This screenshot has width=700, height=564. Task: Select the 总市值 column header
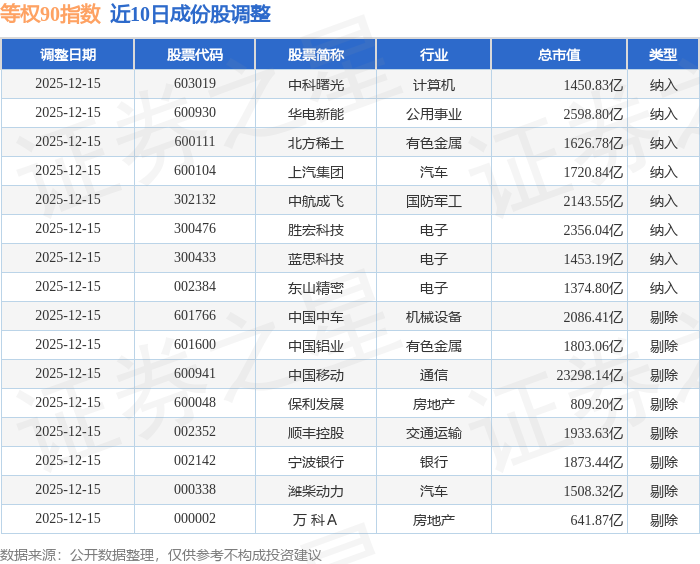click(559, 54)
